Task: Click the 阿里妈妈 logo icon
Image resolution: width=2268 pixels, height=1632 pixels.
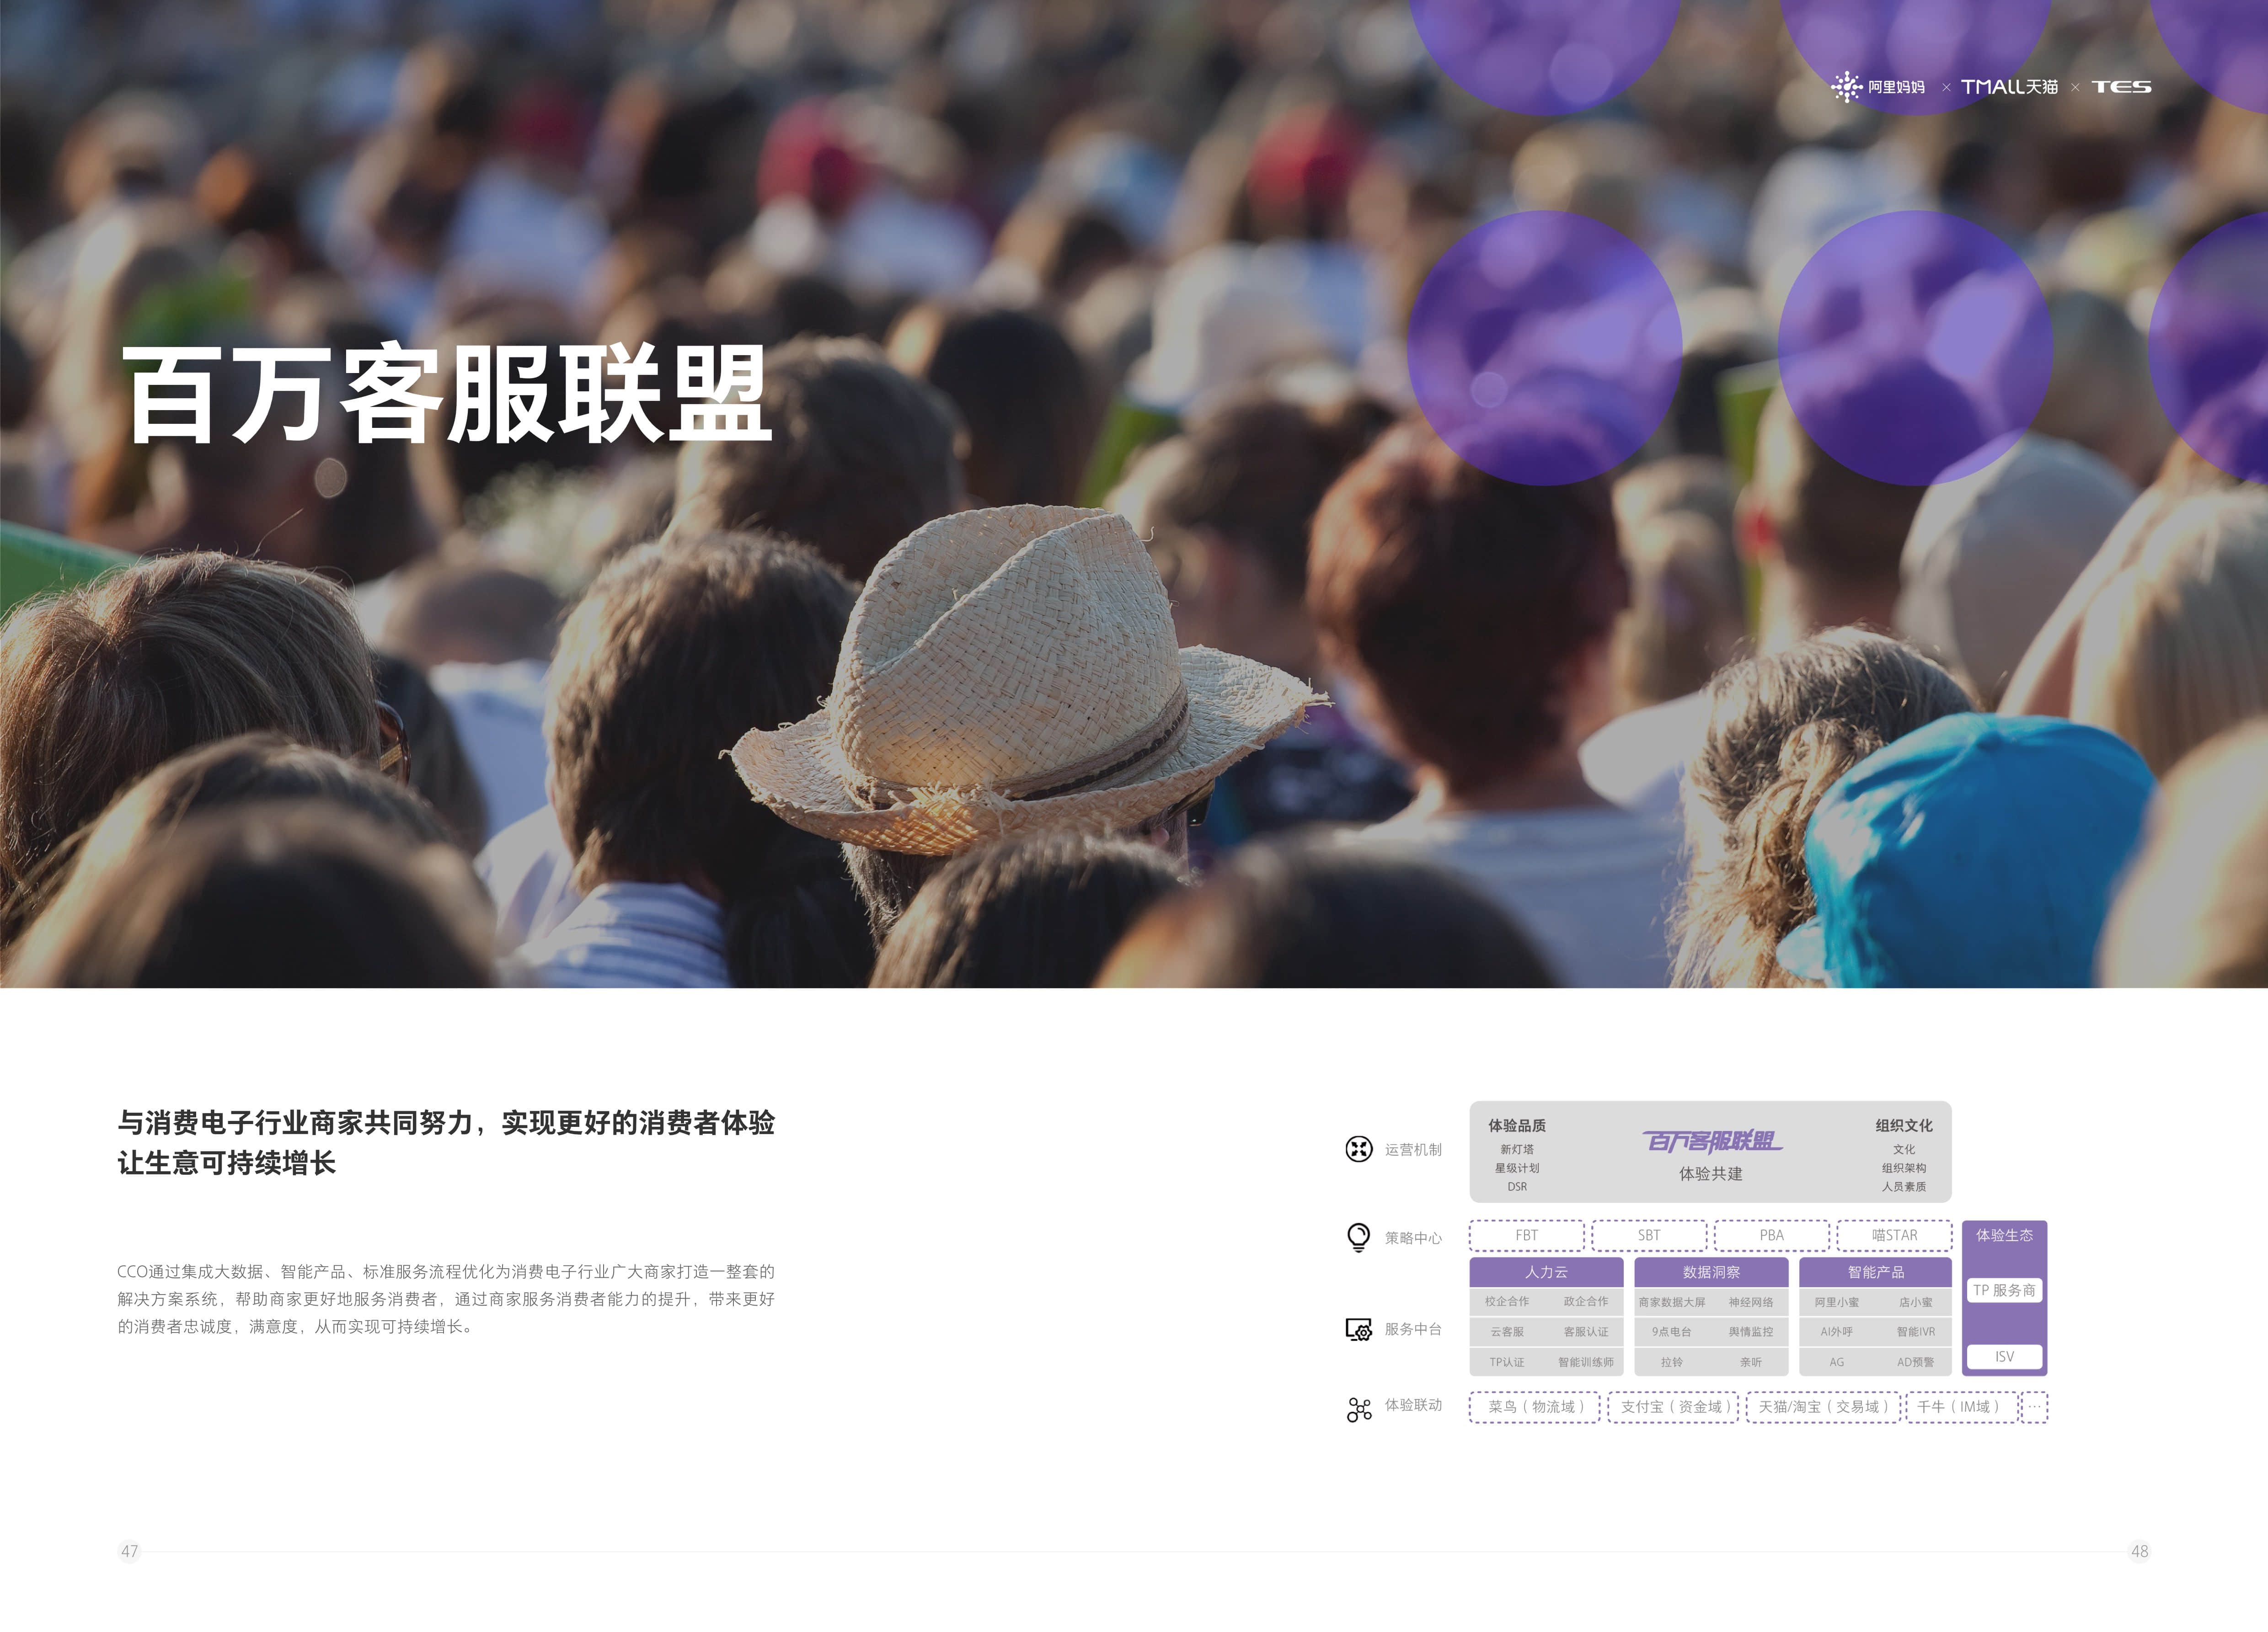Action: click(1846, 87)
